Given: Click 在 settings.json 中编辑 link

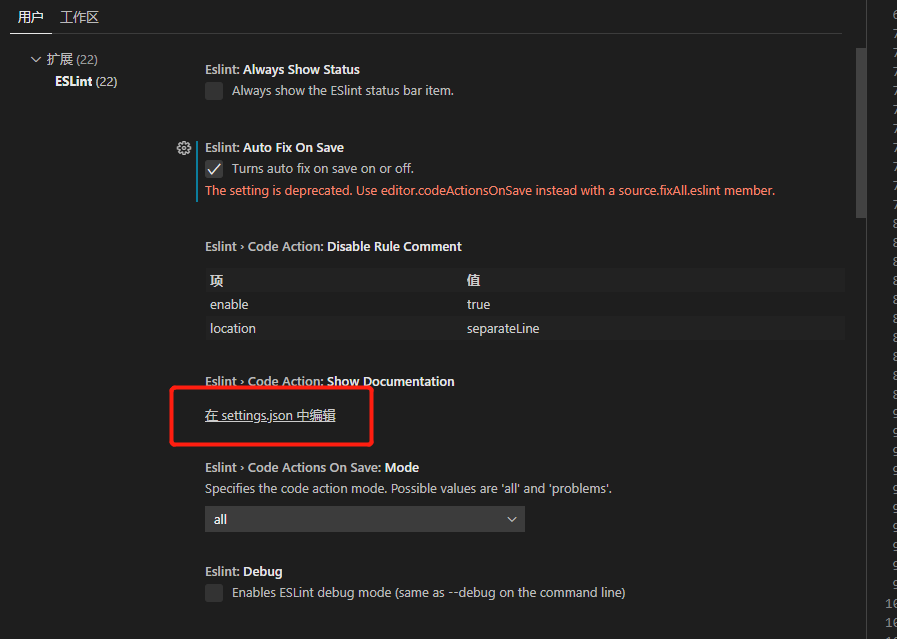Looking at the screenshot, I should point(270,415).
